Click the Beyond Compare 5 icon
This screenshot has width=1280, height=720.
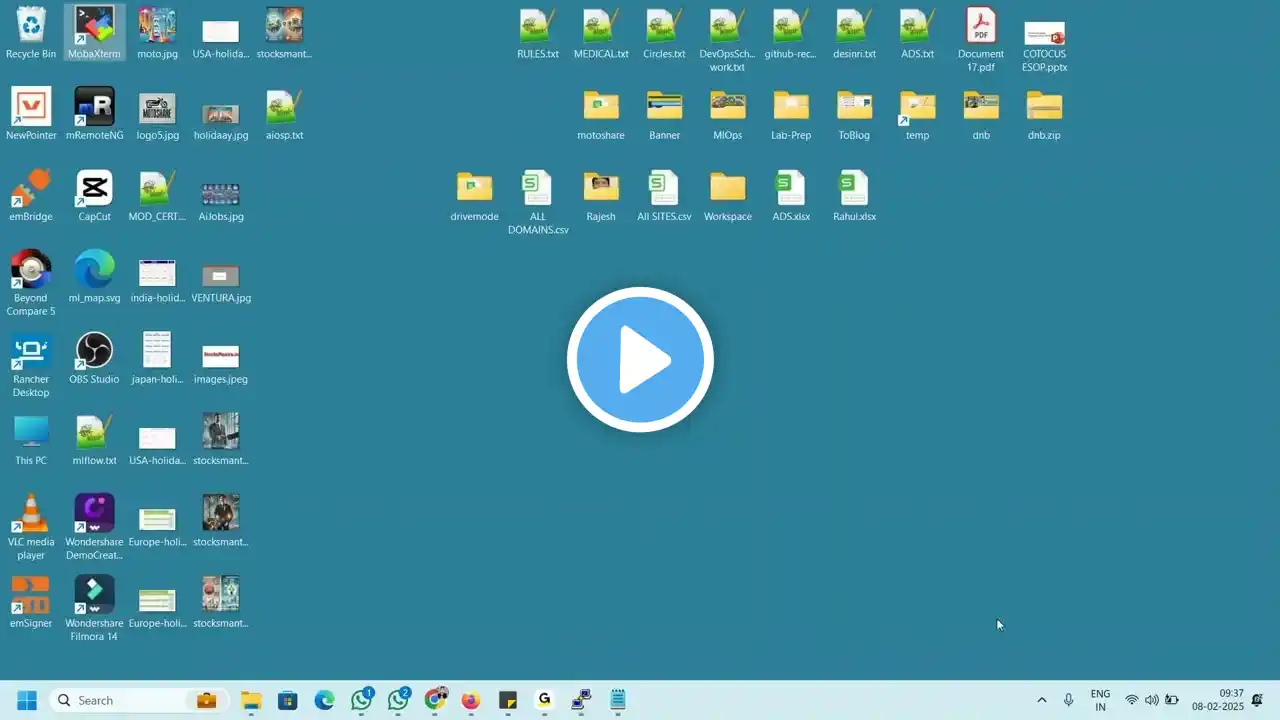pos(31,283)
